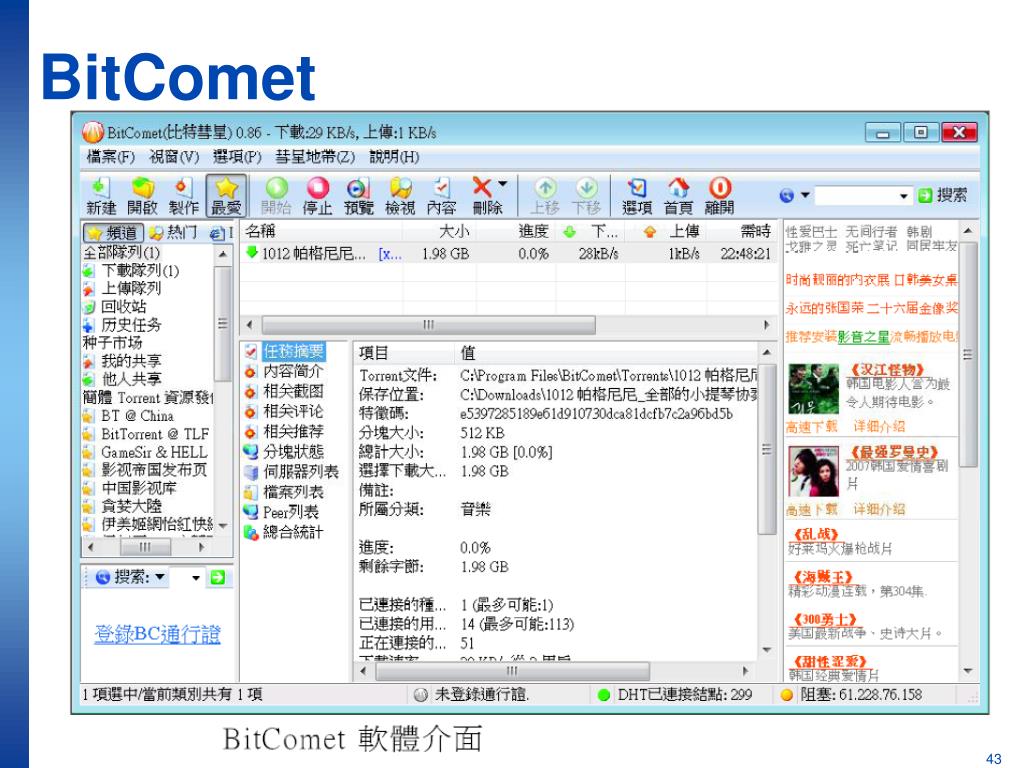Click the 汉江怪物 movie thumbnail
The height and width of the screenshot is (768, 1024).
(x=813, y=389)
